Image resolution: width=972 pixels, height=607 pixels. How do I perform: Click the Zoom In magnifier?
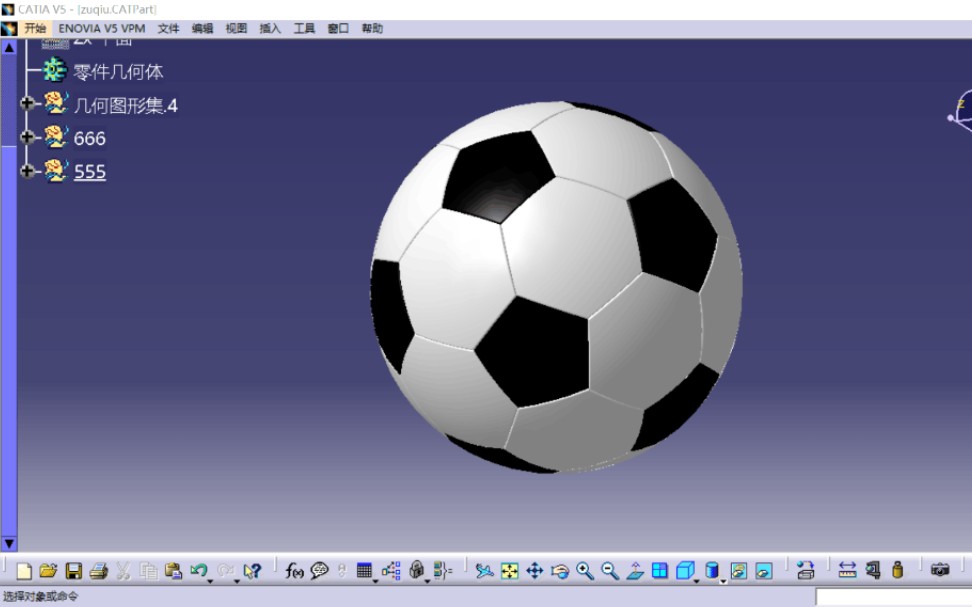tap(585, 570)
